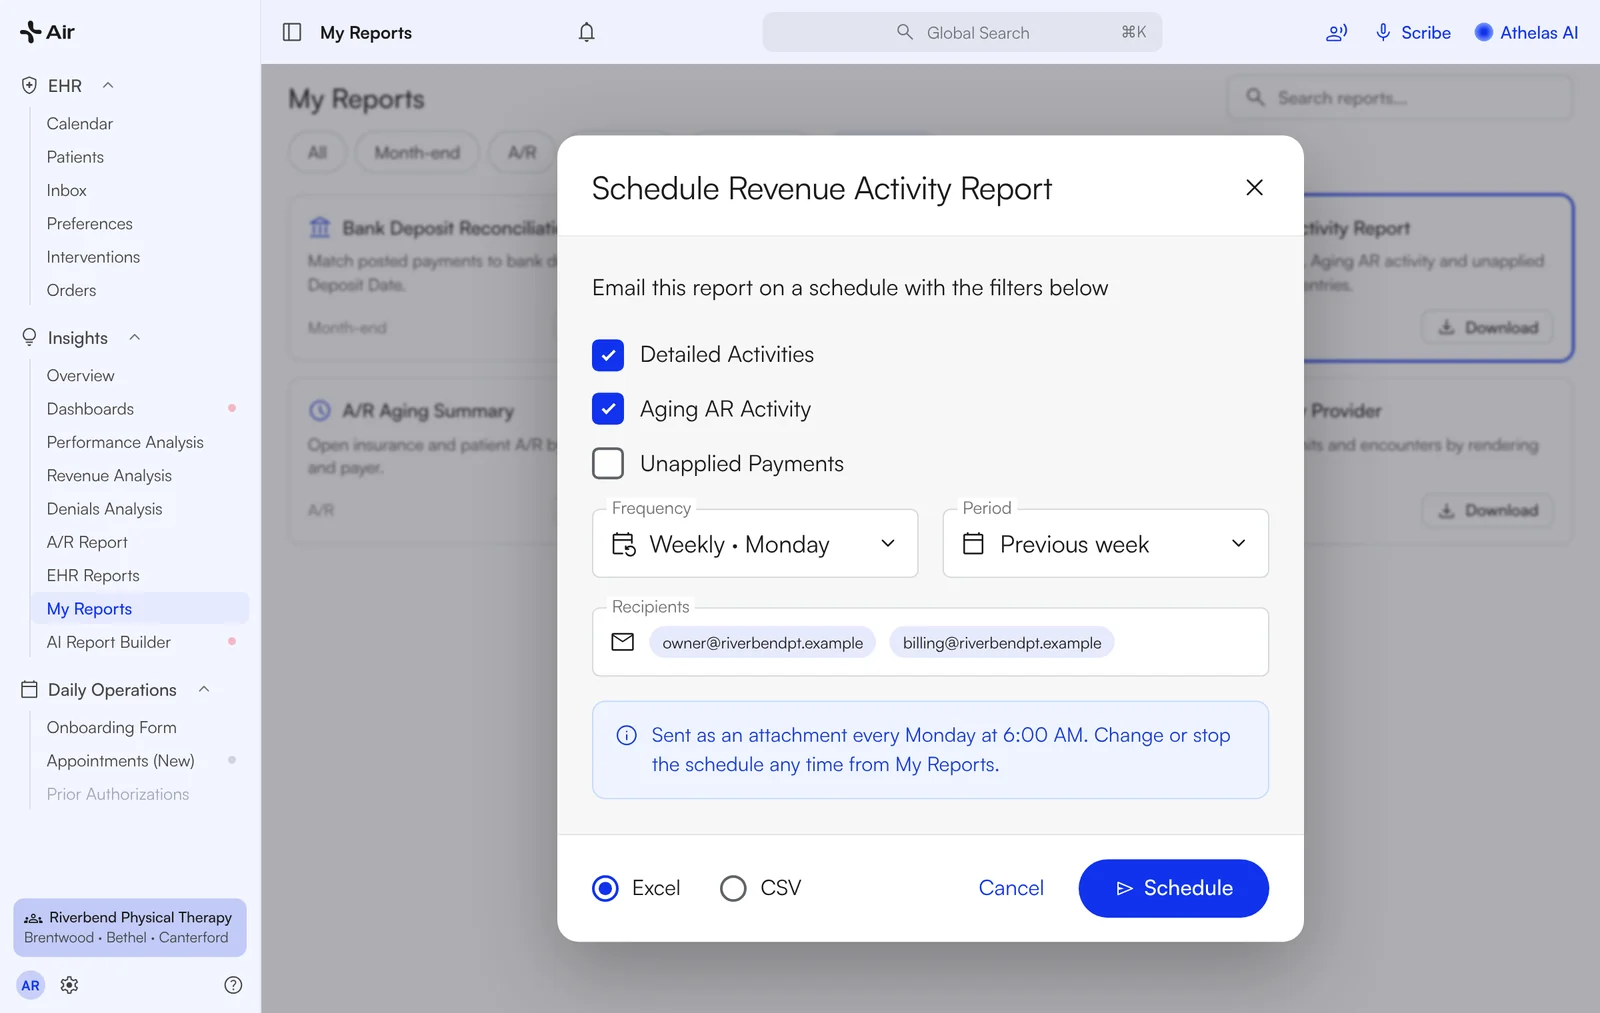This screenshot has height=1013, width=1600.
Task: Open Prior Authorizations in the sidebar
Action: tap(118, 794)
